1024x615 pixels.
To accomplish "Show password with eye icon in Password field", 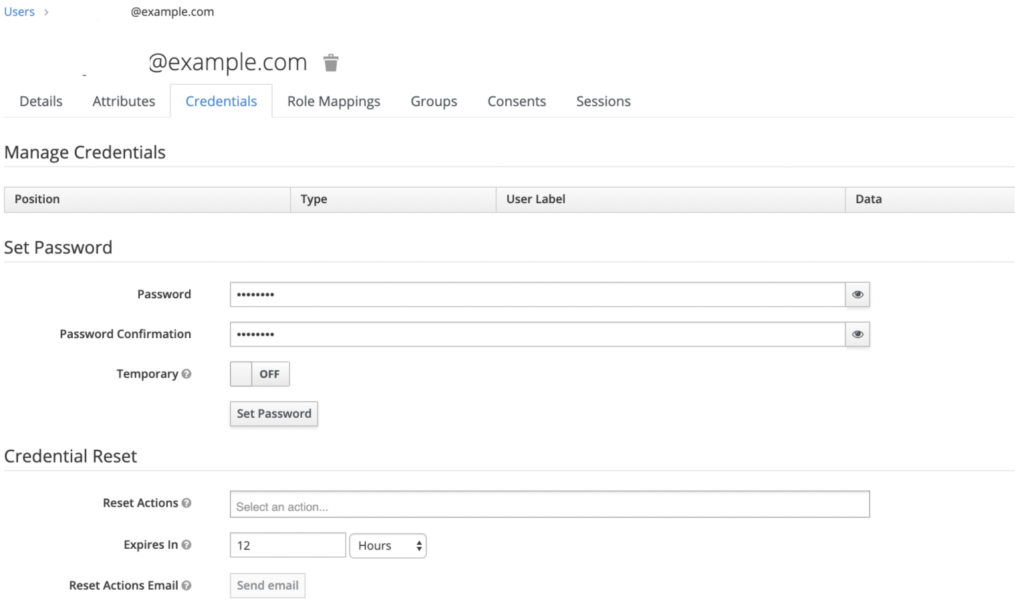I will tap(857, 295).
